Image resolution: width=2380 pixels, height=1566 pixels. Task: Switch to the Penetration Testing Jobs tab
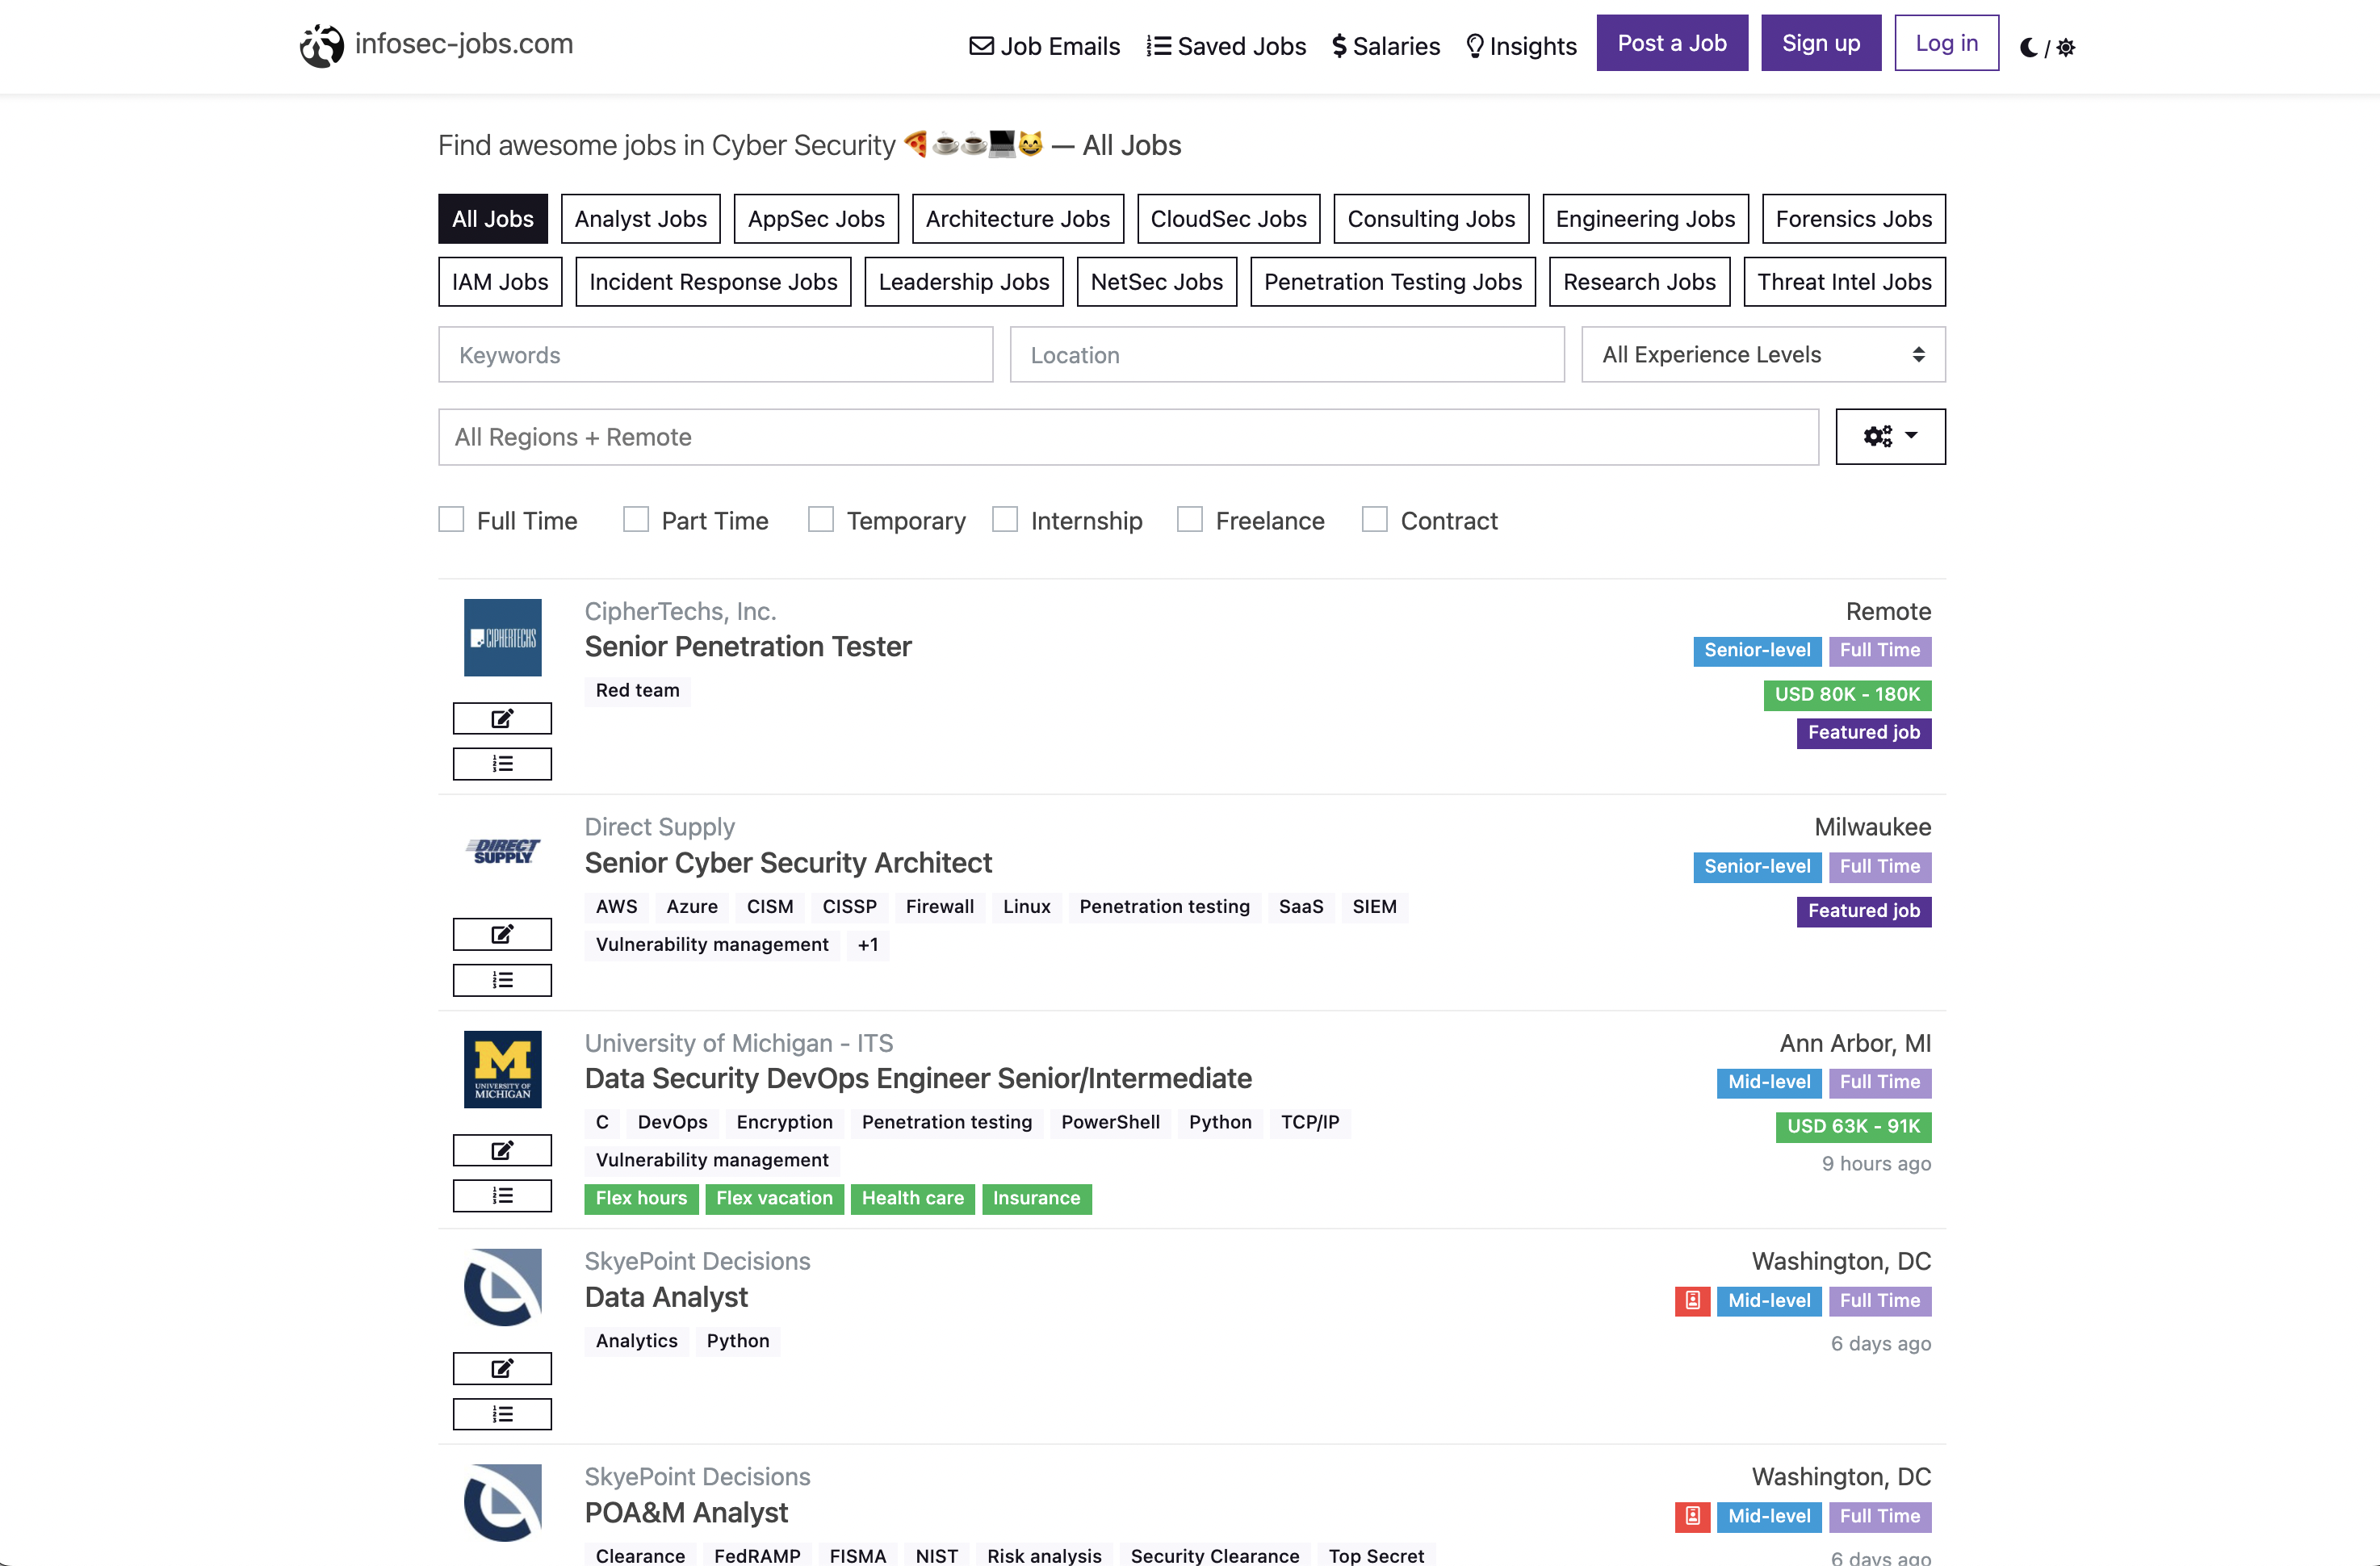[1393, 281]
